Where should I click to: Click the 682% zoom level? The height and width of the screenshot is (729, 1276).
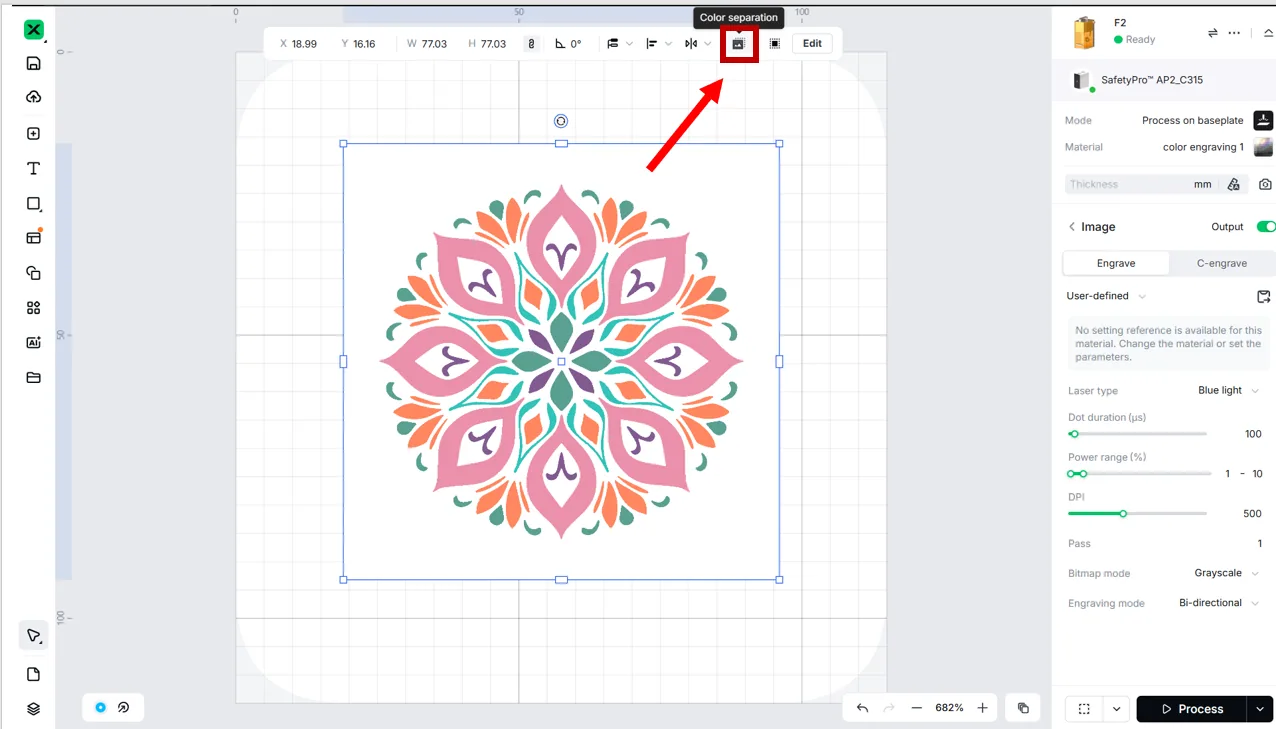[x=949, y=708]
